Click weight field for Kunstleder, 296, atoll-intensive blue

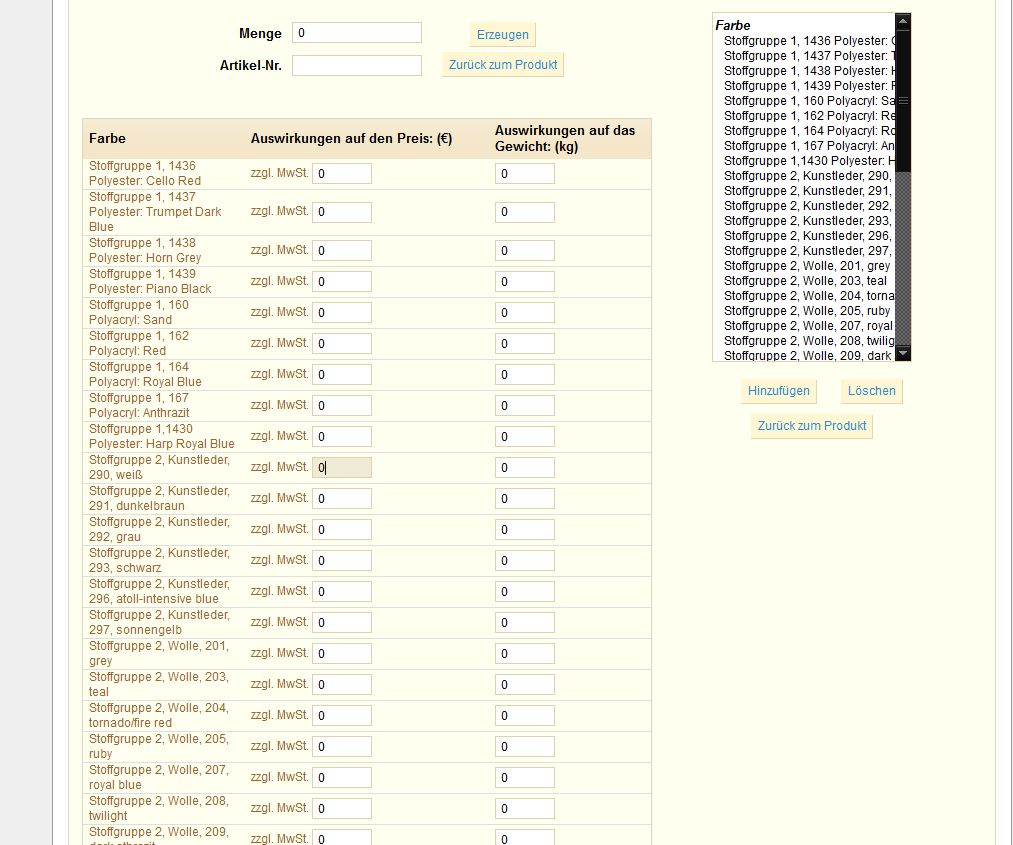pyautogui.click(x=525, y=592)
